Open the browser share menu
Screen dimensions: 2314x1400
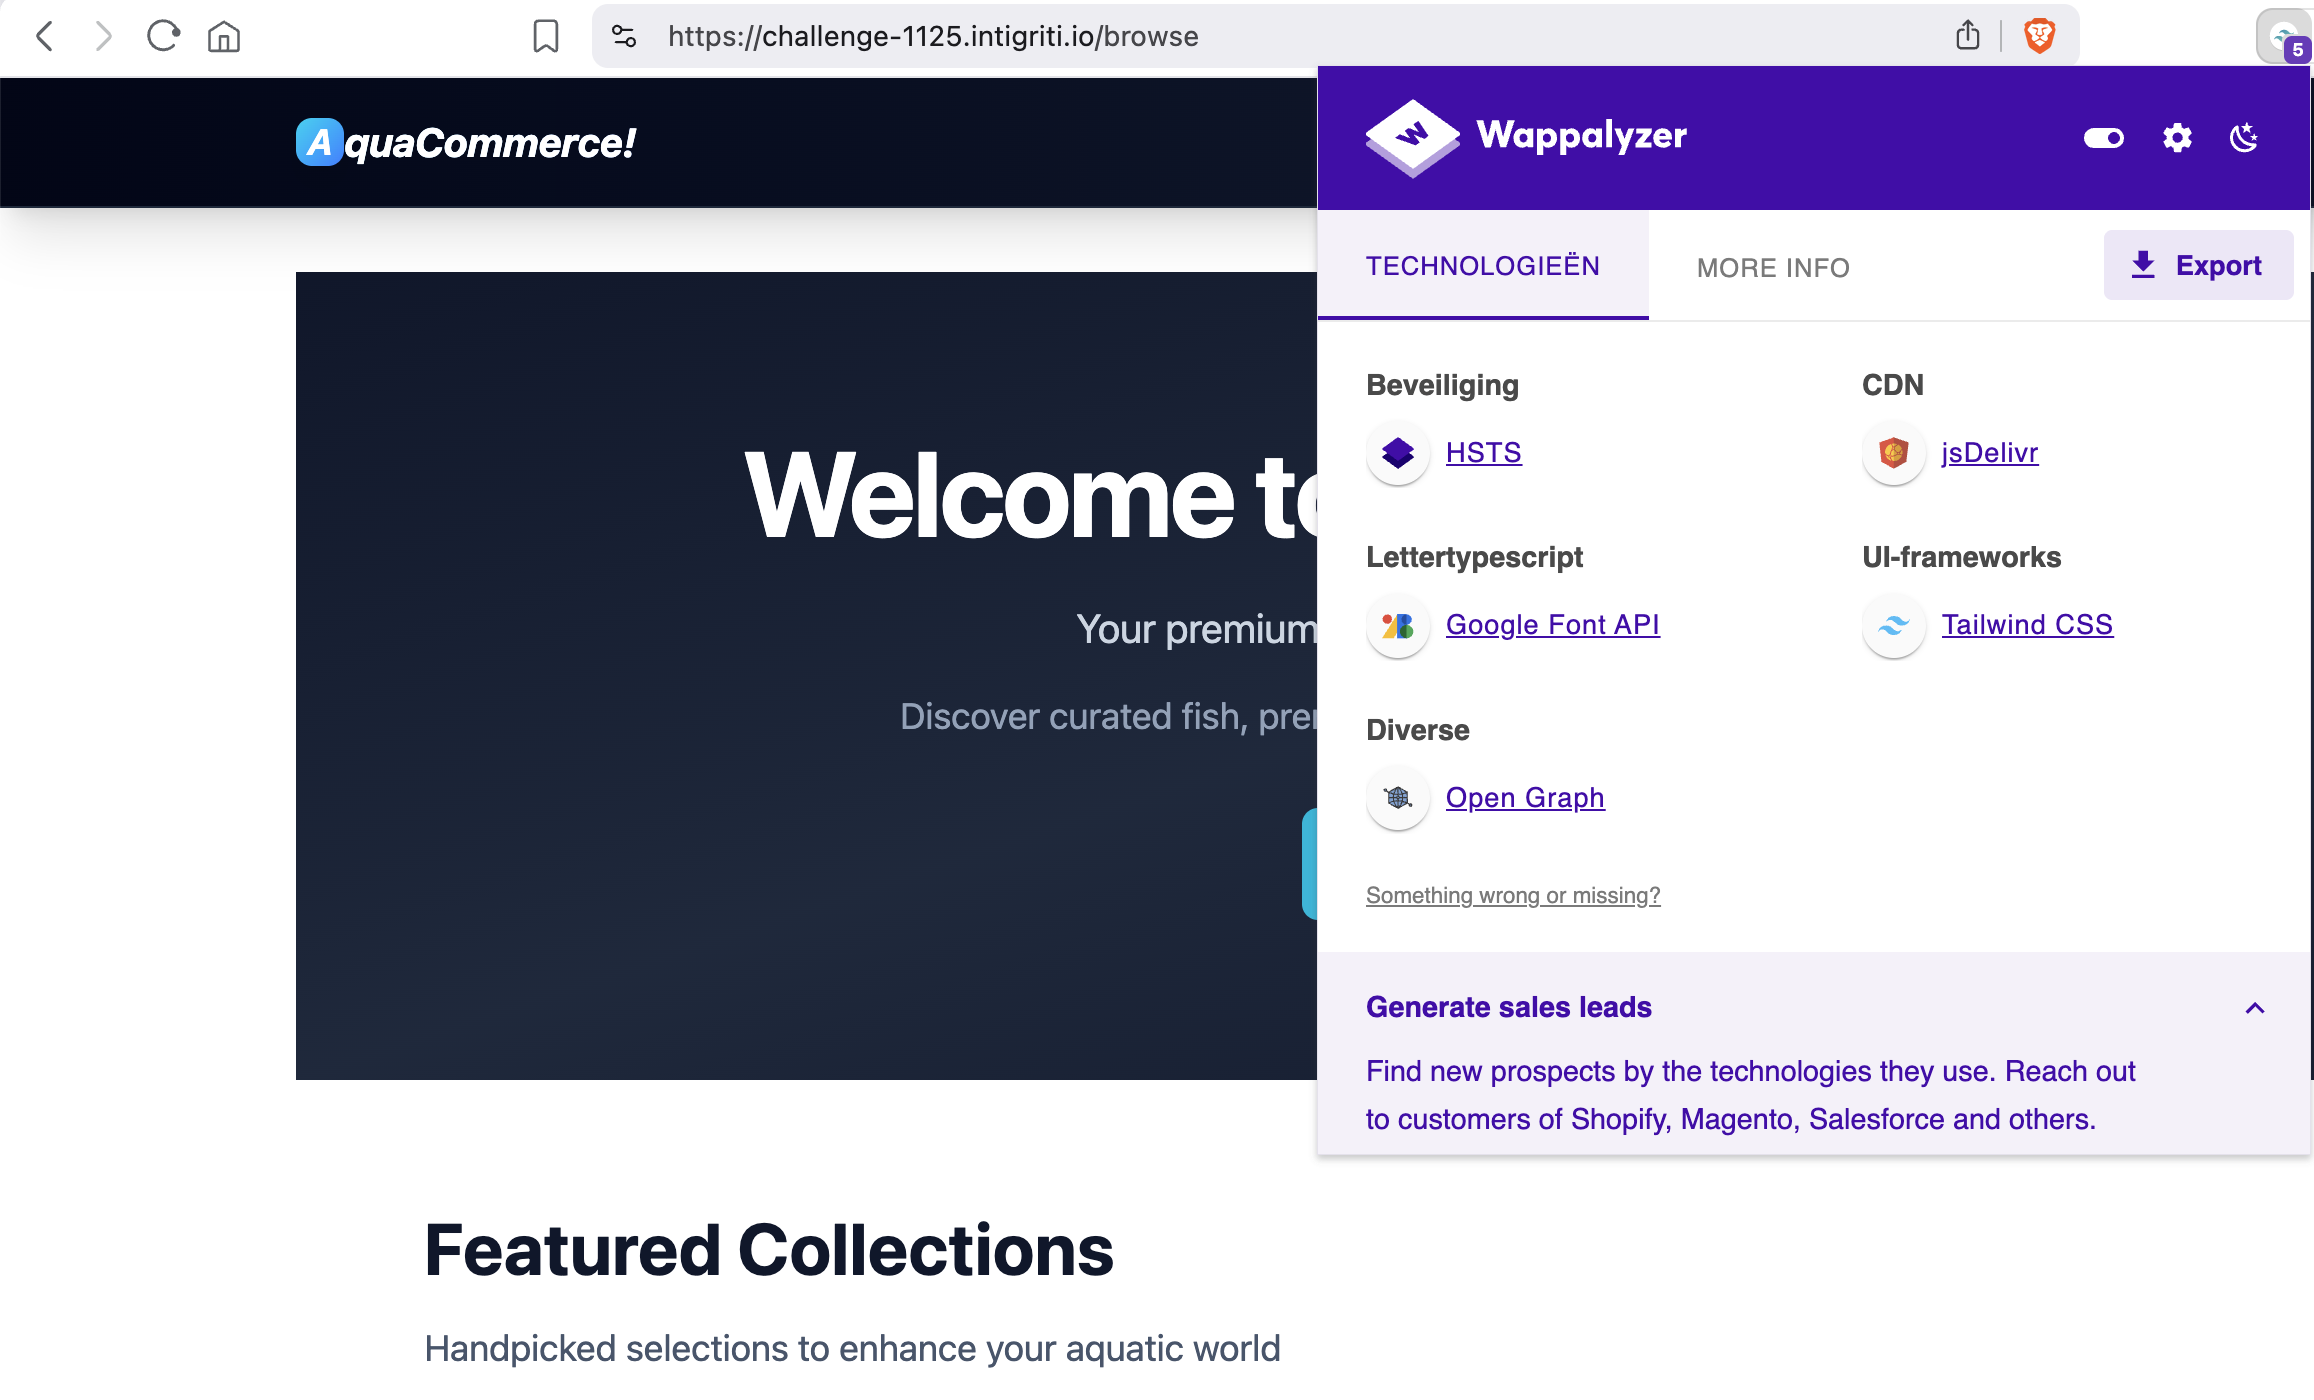pos(1968,35)
